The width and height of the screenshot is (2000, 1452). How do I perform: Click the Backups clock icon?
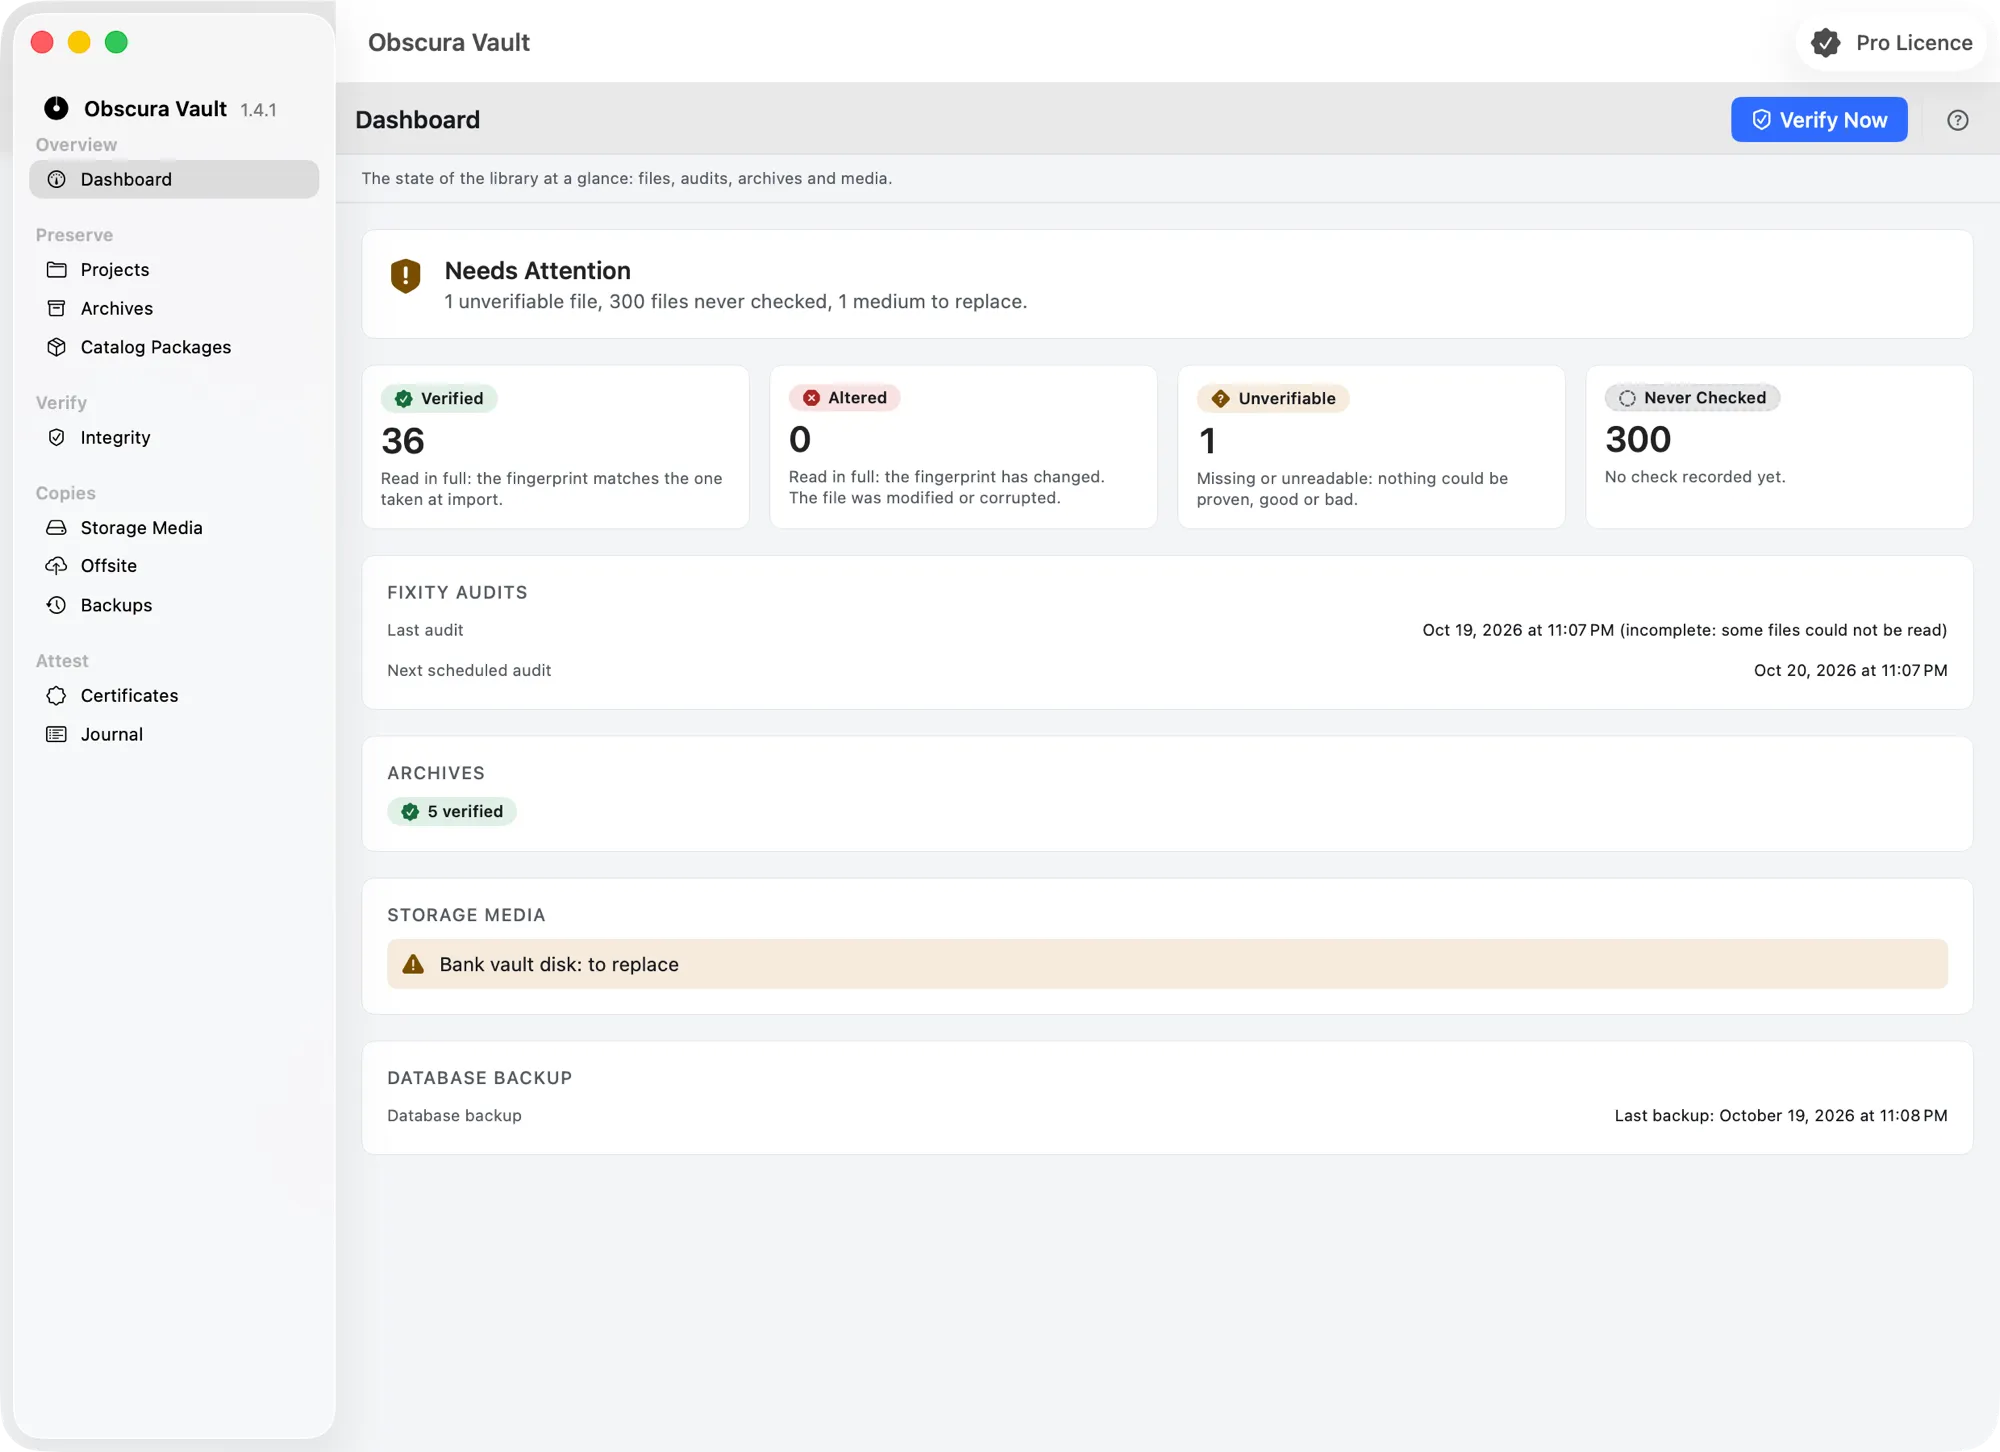click(x=57, y=605)
